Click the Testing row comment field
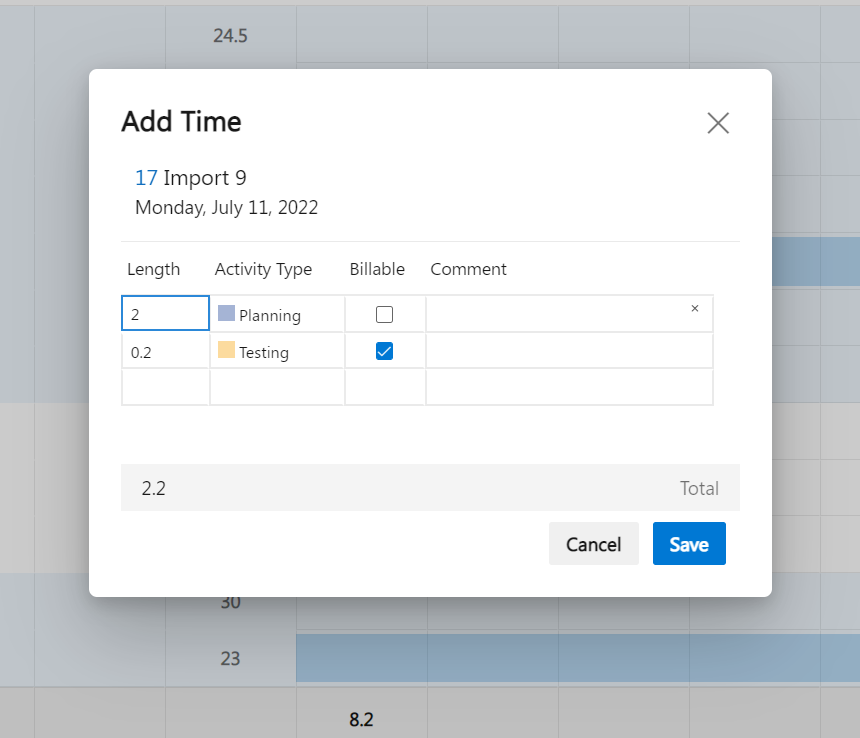This screenshot has width=860, height=738. [x=569, y=351]
